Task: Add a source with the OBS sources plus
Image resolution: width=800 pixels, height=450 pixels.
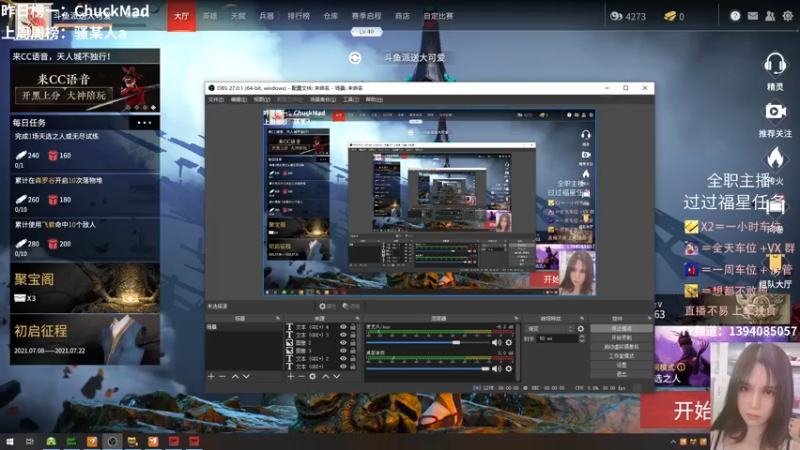Action: 290,376
